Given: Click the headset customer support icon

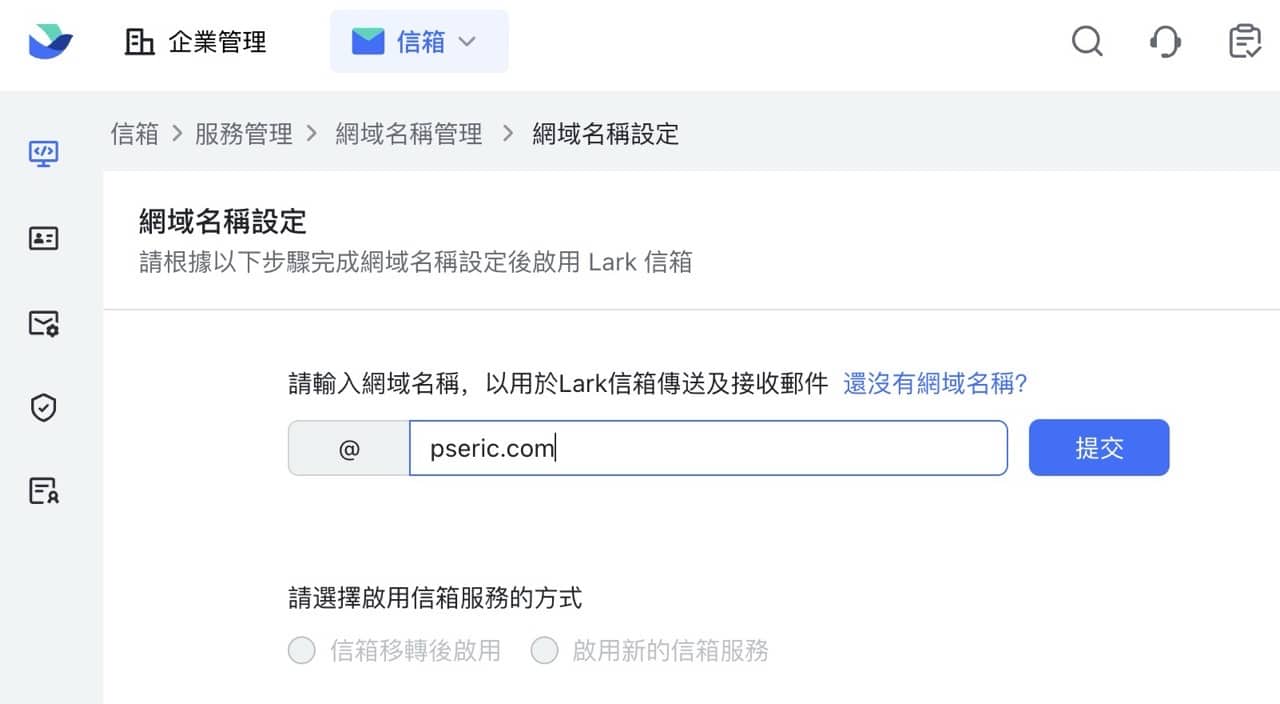Looking at the screenshot, I should [x=1165, y=42].
